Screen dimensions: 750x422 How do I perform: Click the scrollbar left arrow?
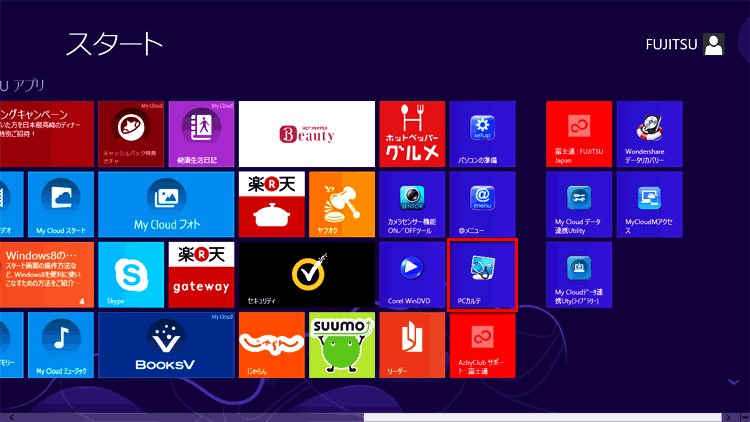11,417
